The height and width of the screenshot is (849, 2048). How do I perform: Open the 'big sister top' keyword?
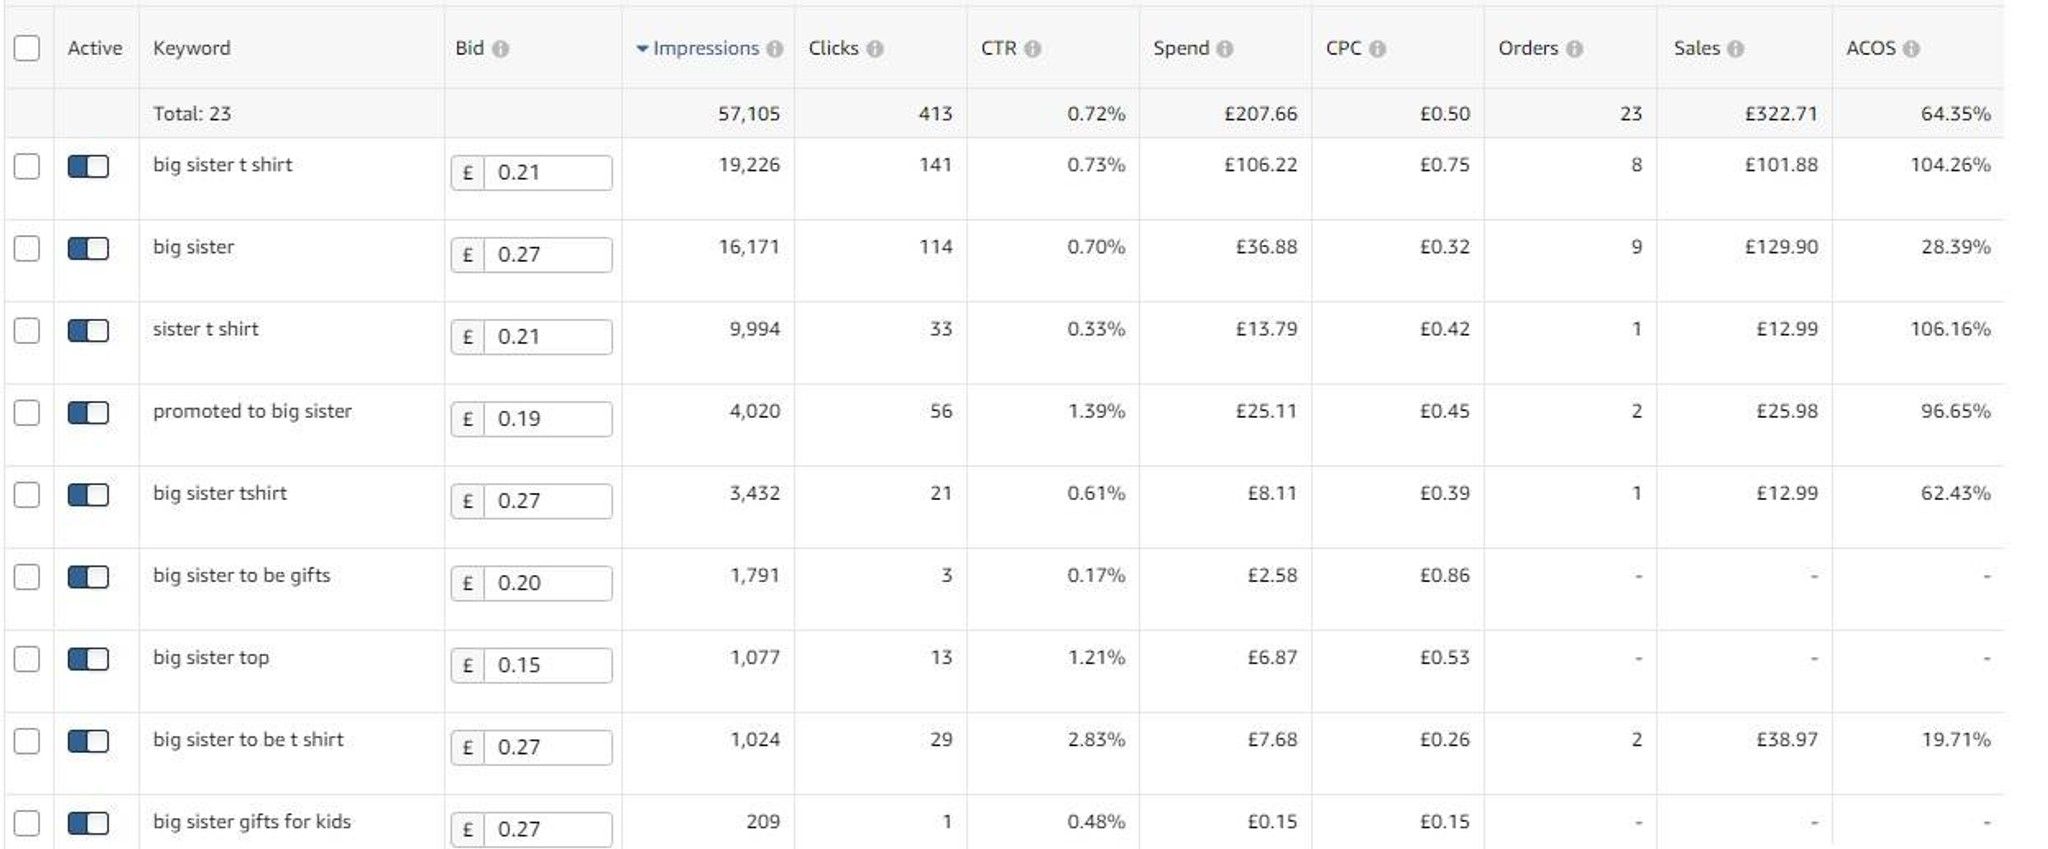(x=211, y=657)
